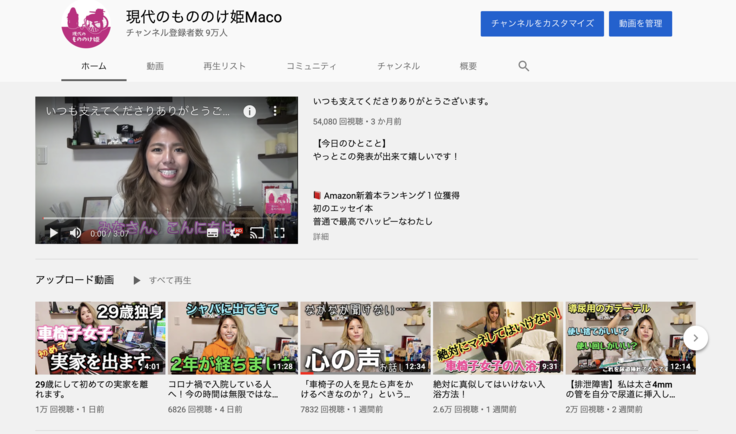Search within the channel using magnifier
The height and width of the screenshot is (434, 736).
click(523, 66)
